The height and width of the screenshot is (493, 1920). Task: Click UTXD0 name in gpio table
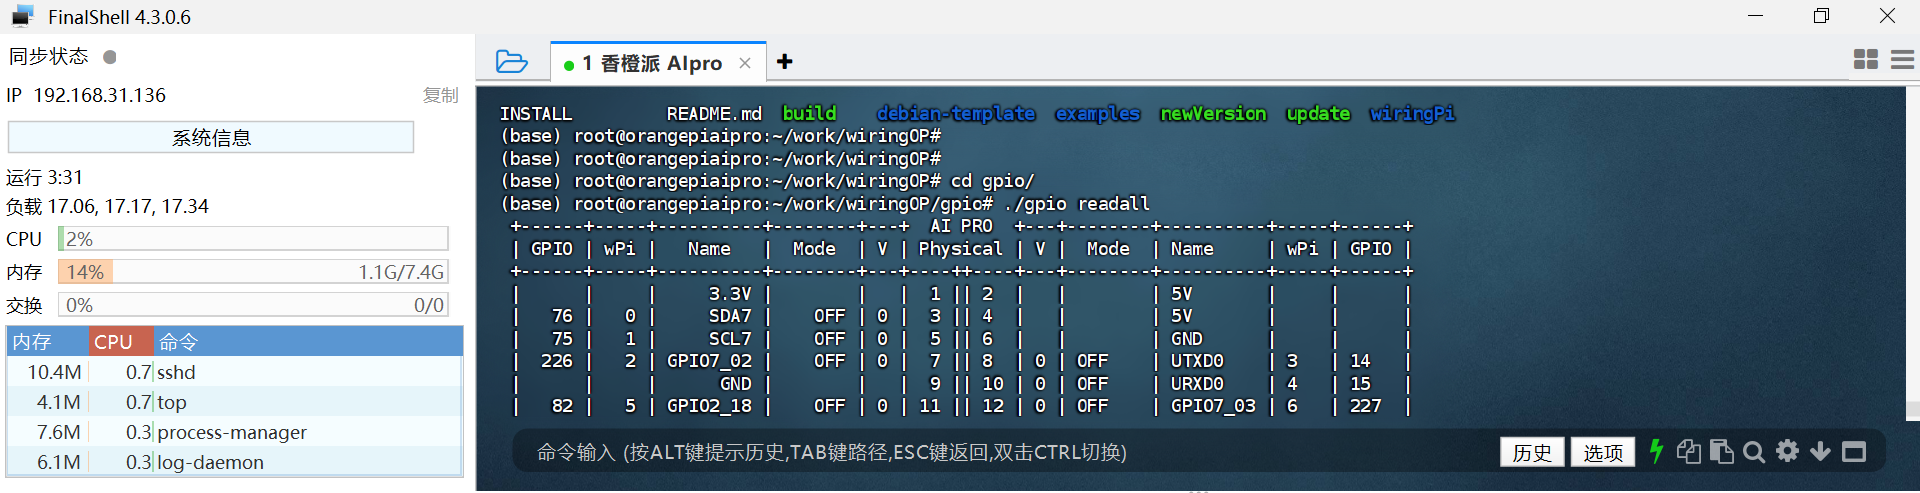(1197, 361)
